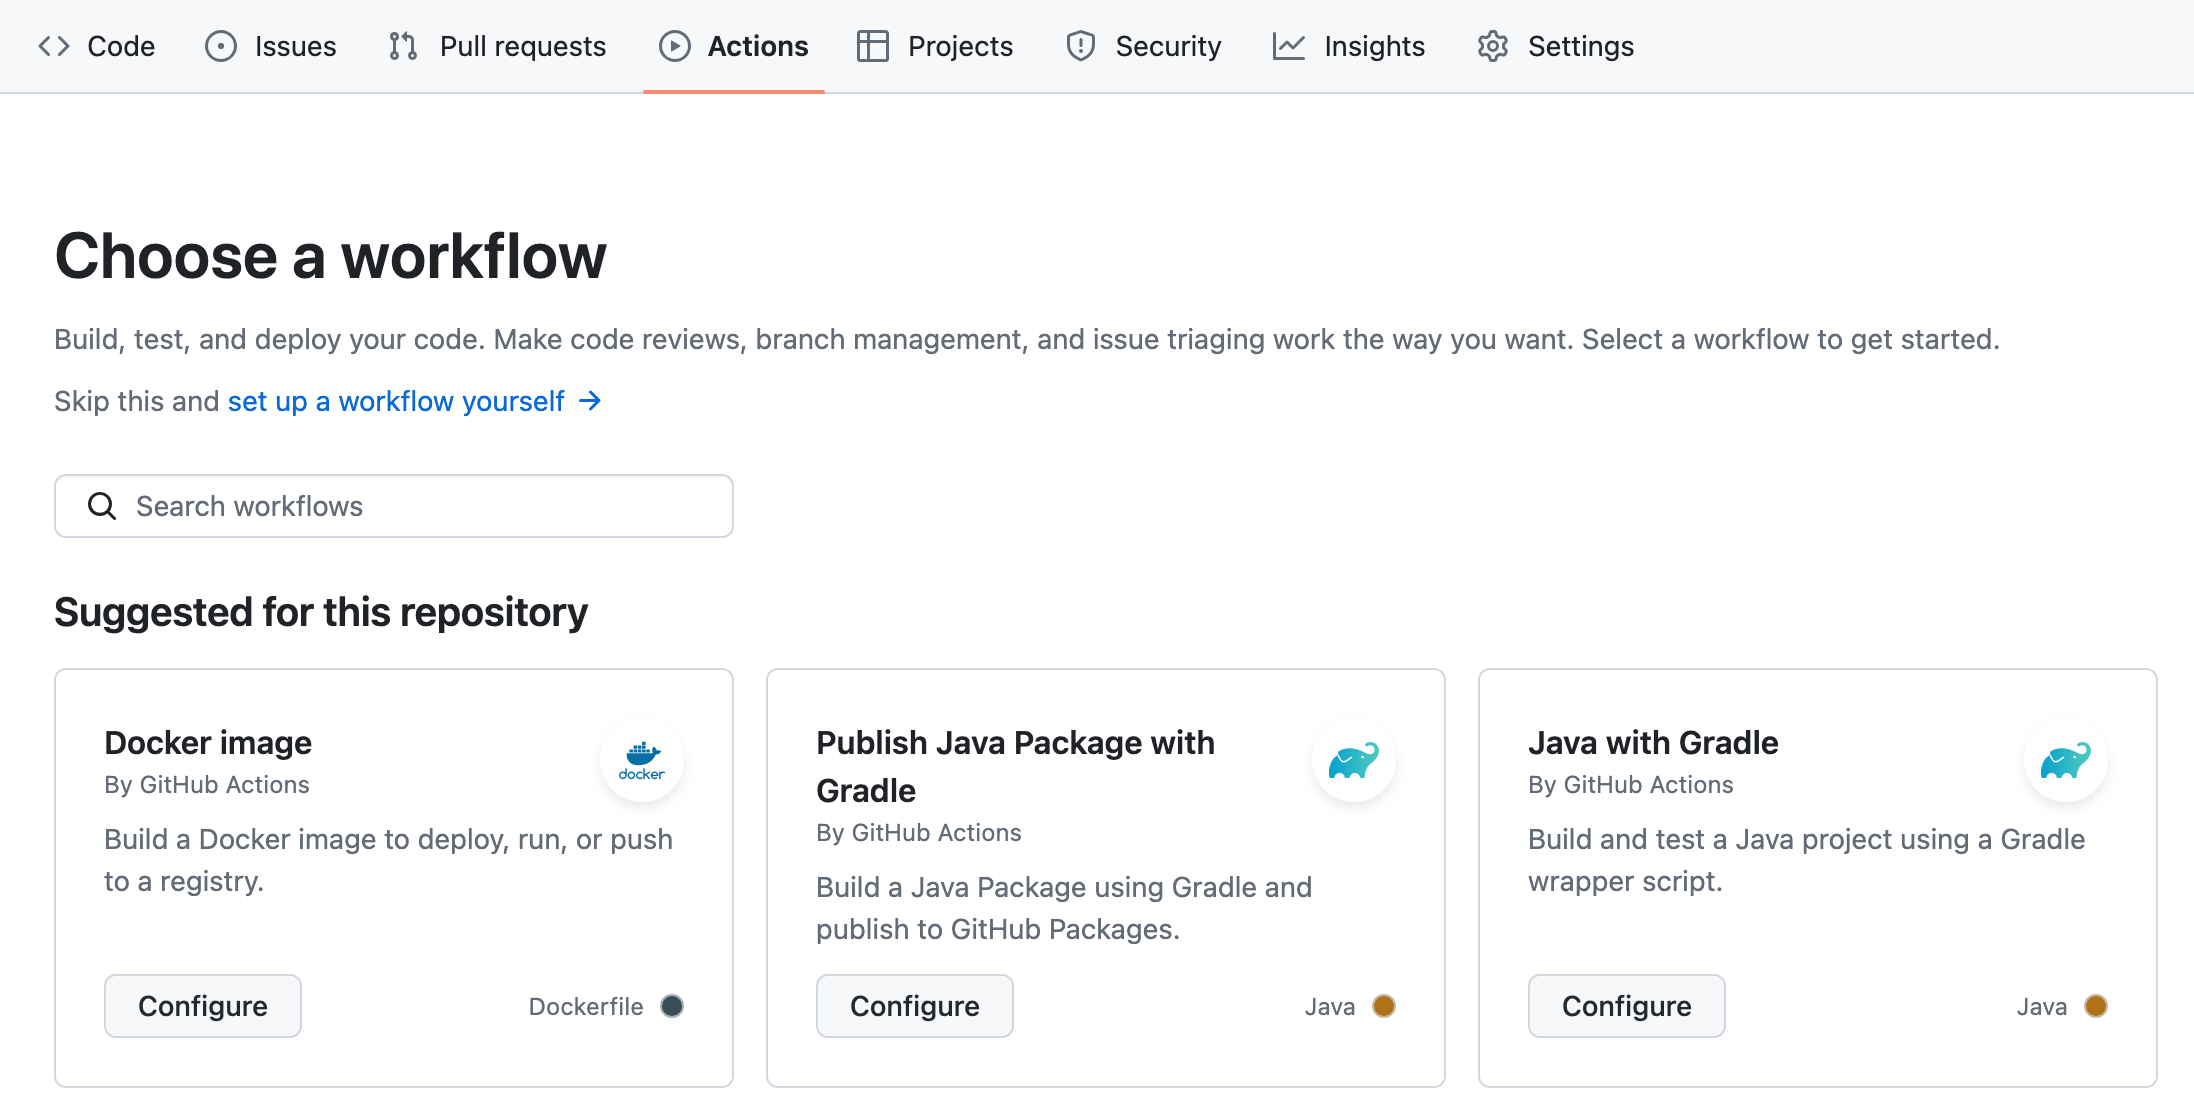Click the arrow icon after workflow yourself link

coord(590,401)
